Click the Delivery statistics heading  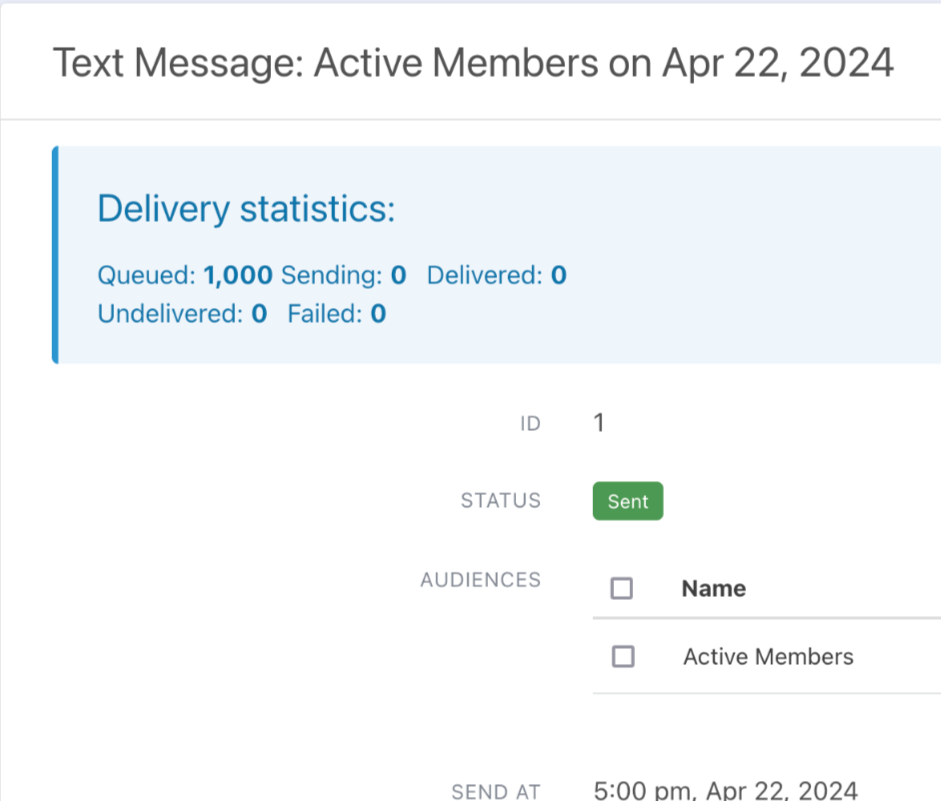tap(246, 210)
